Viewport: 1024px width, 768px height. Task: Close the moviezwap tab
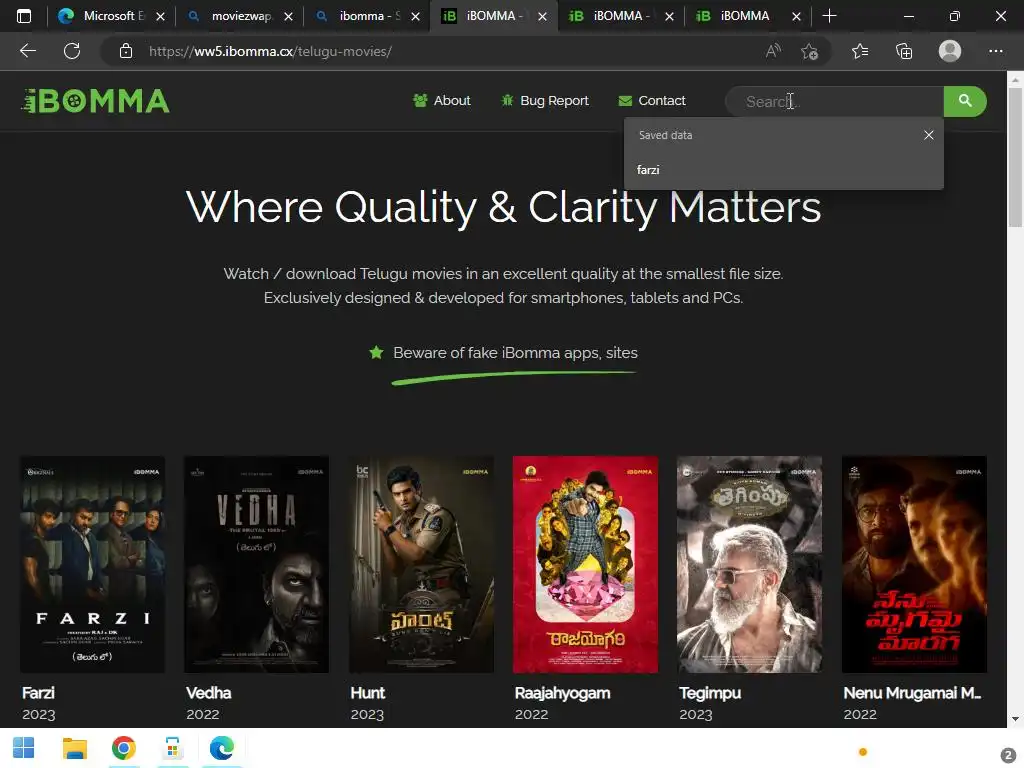tap(288, 16)
